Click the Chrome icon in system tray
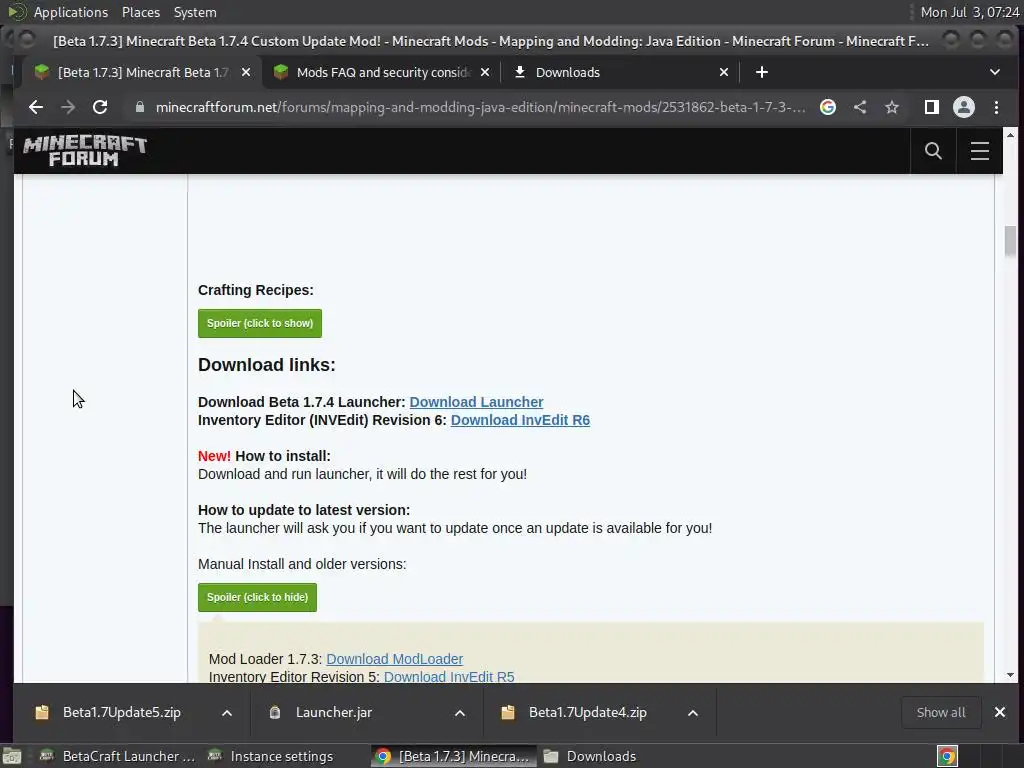The width and height of the screenshot is (1024, 768). (x=947, y=756)
